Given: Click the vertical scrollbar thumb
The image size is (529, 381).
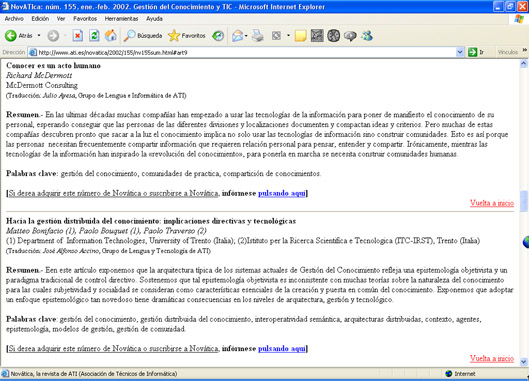Looking at the screenshot, I should pos(524,201).
